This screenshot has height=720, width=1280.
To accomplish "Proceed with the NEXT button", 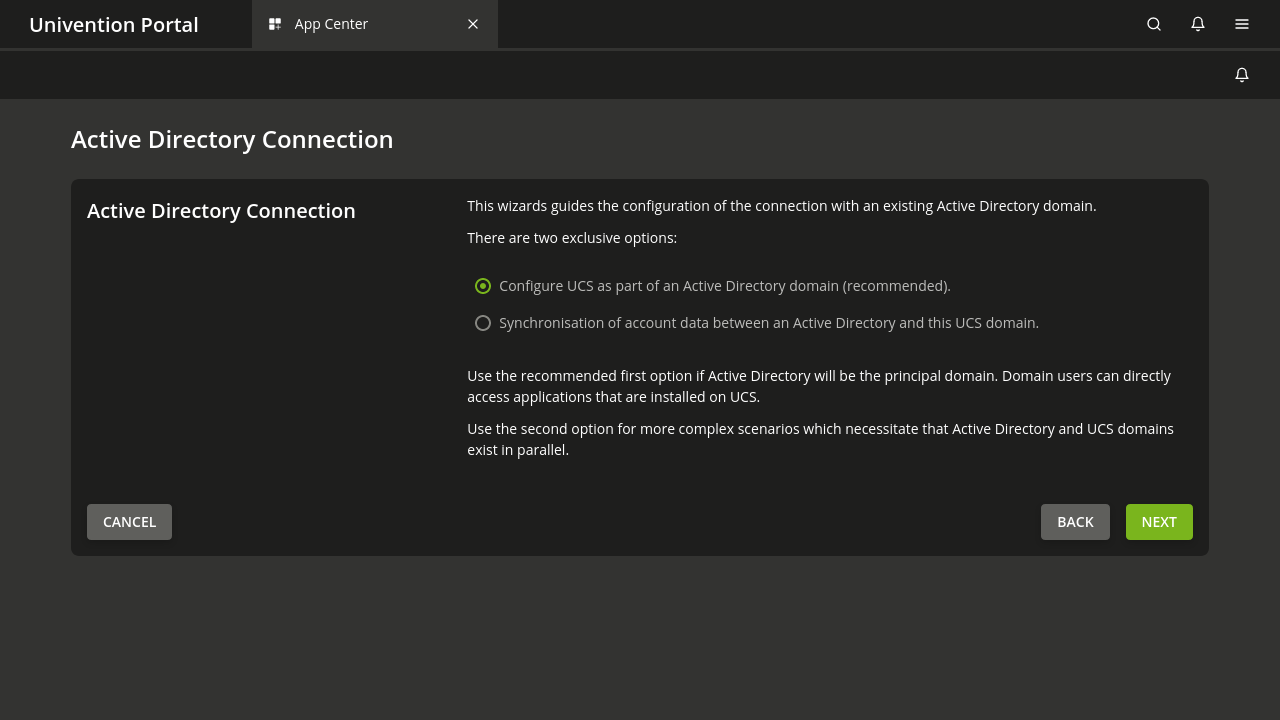I will pyautogui.click(x=1158, y=521).
